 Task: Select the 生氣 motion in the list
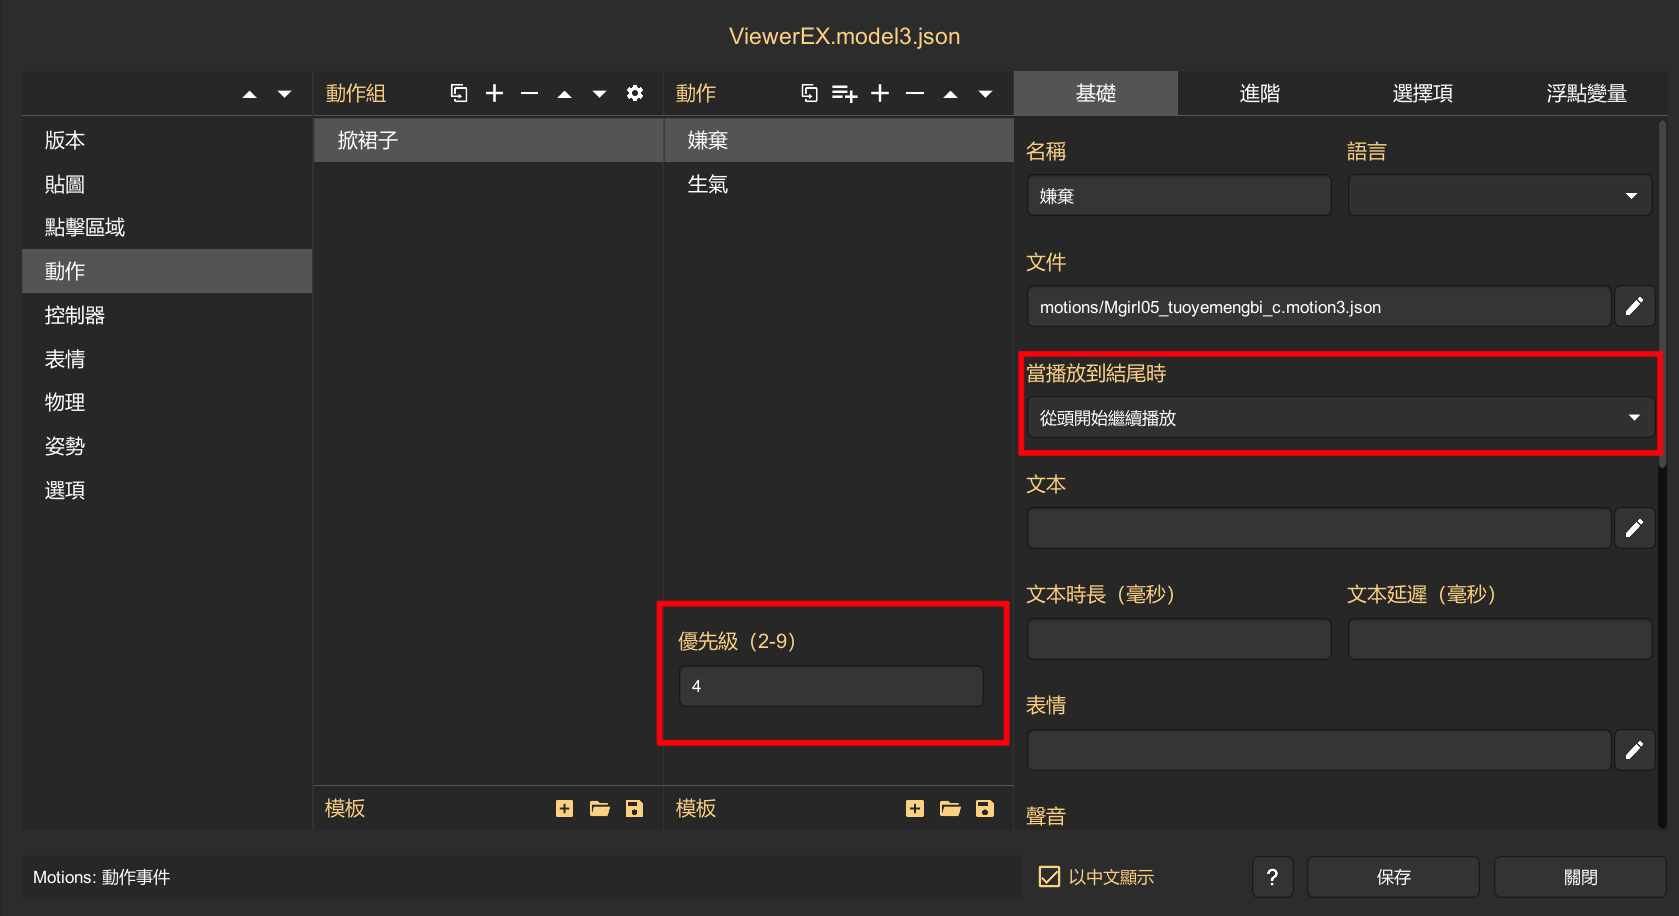click(708, 184)
